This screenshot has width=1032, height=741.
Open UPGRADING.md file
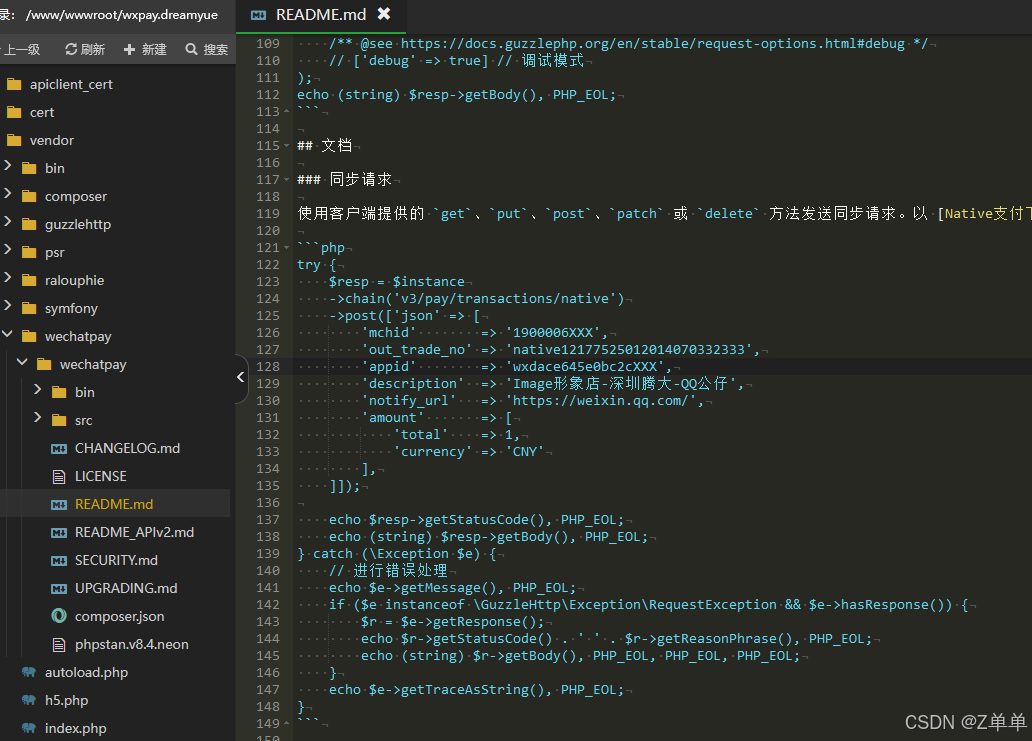(126, 588)
